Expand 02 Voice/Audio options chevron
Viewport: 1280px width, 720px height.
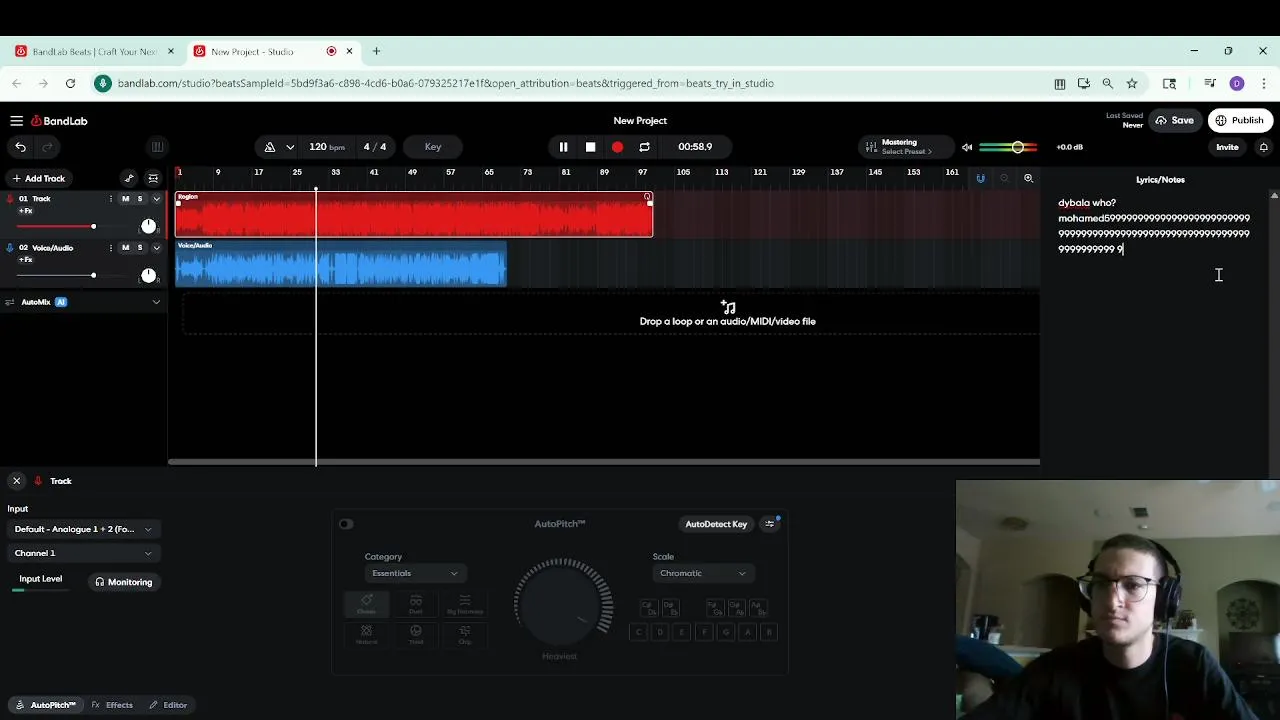click(156, 247)
